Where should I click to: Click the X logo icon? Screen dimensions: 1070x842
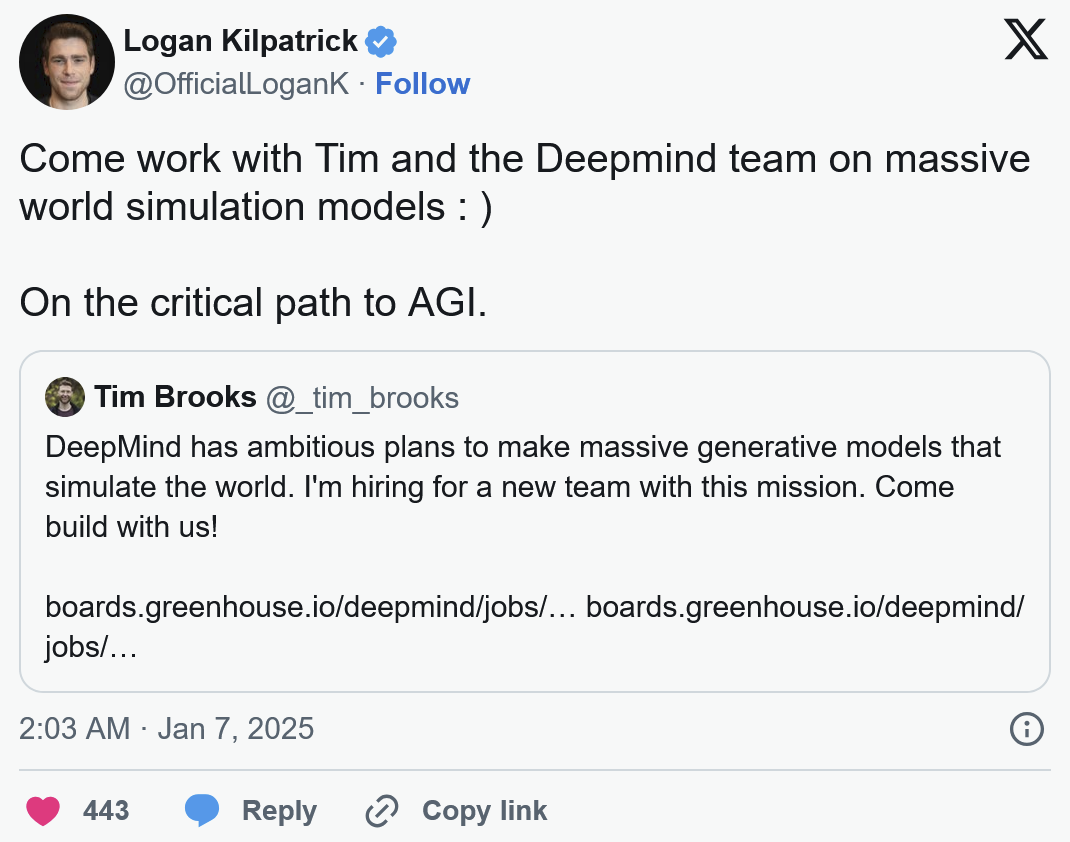click(x=1025, y=41)
